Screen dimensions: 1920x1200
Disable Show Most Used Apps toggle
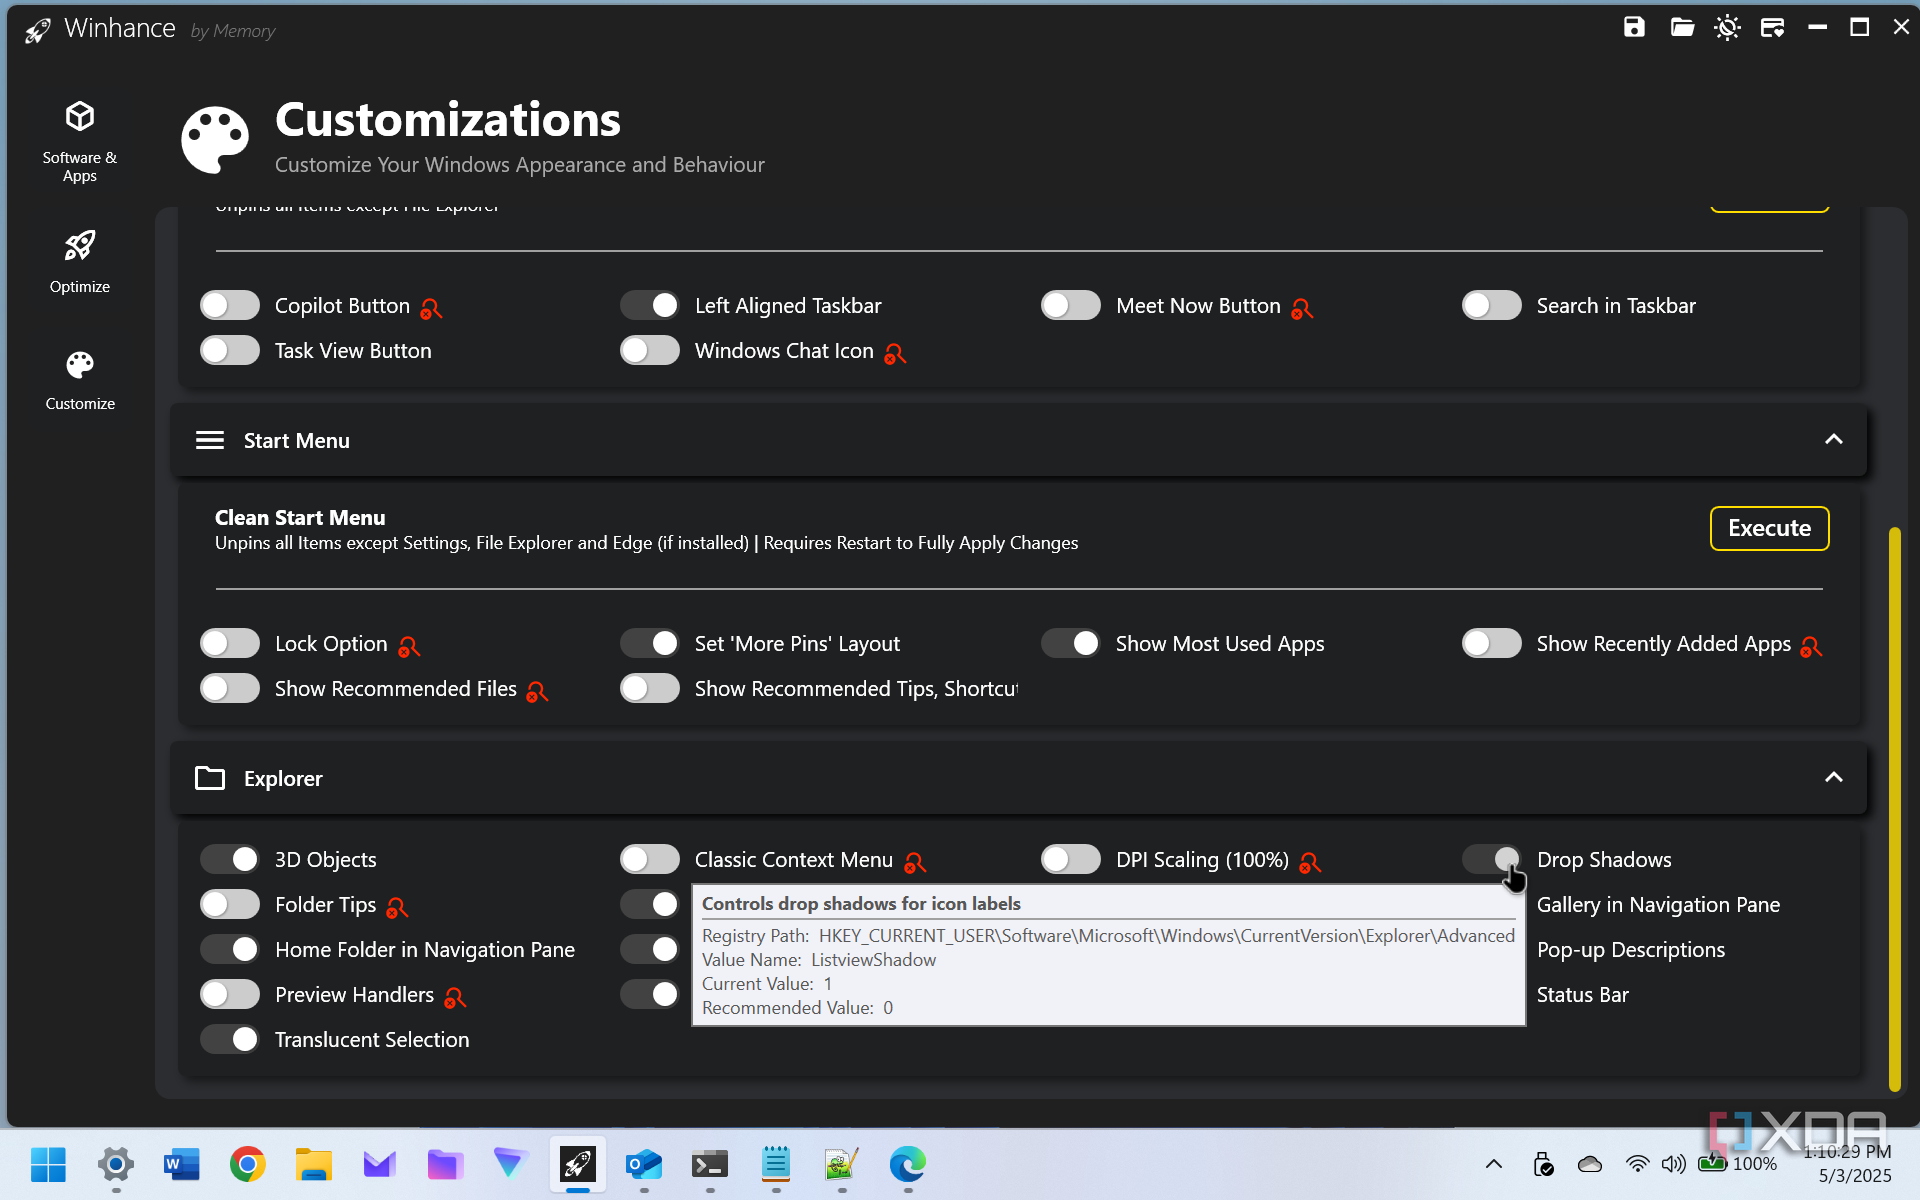1071,643
